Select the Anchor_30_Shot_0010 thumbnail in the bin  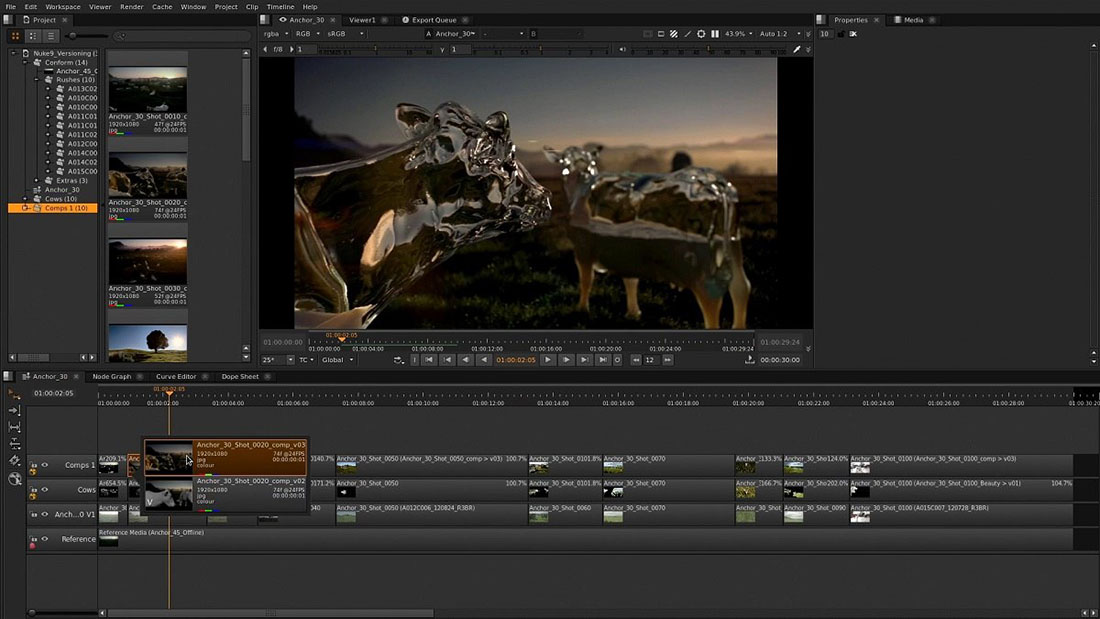pyautogui.click(x=147, y=90)
